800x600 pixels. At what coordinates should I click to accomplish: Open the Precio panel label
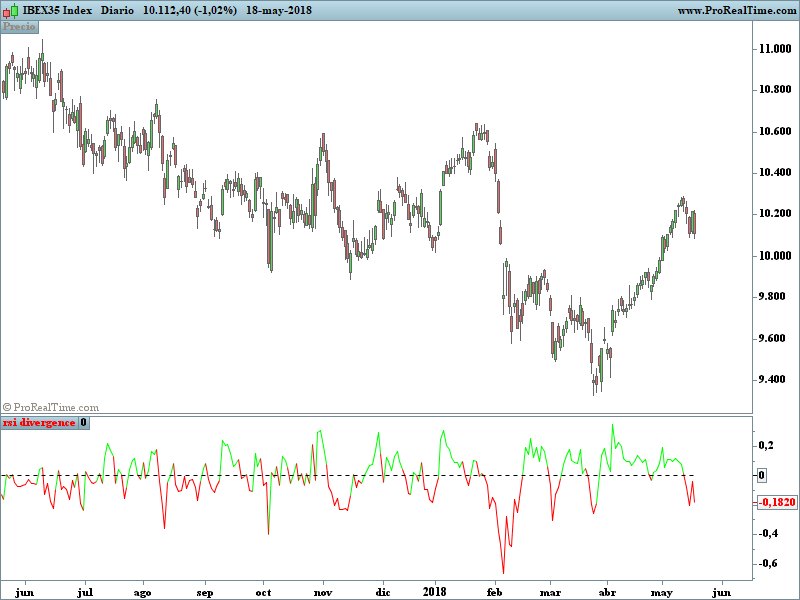tap(19, 27)
